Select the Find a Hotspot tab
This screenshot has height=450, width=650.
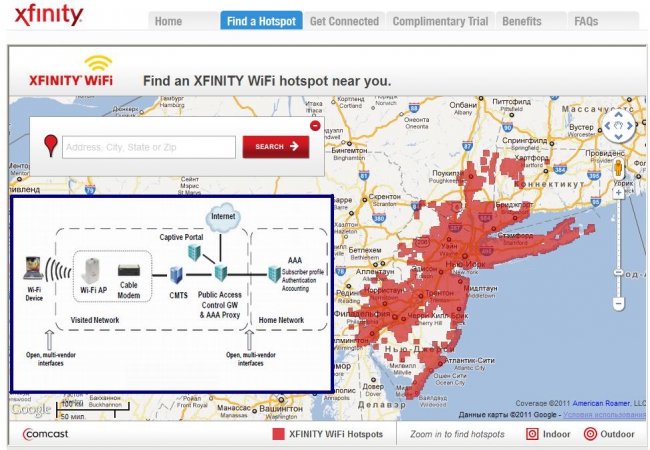(x=261, y=21)
